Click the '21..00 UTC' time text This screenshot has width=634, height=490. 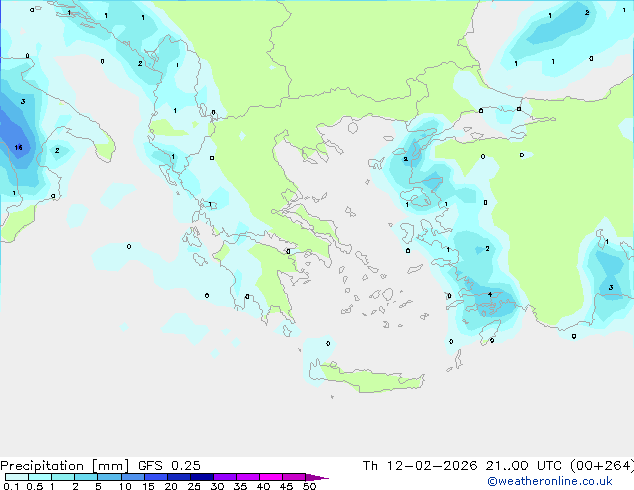point(524,466)
